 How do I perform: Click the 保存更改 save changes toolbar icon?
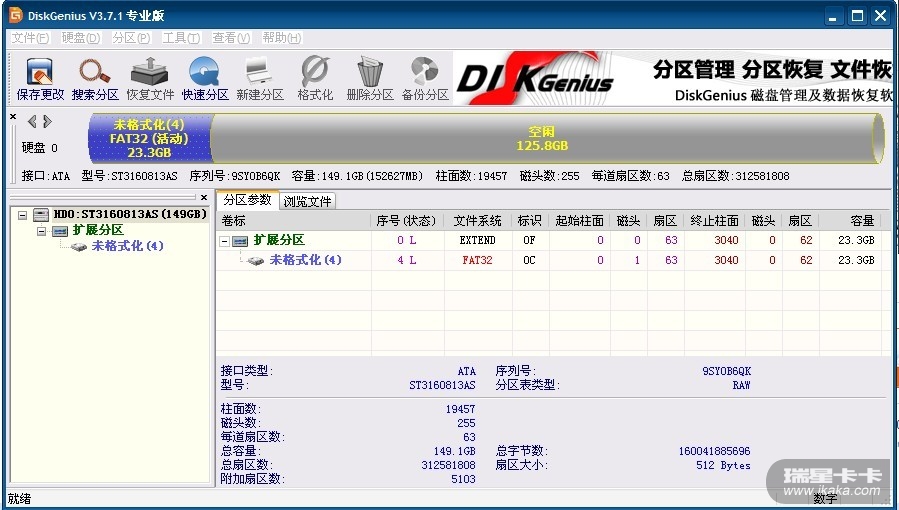(x=40, y=79)
